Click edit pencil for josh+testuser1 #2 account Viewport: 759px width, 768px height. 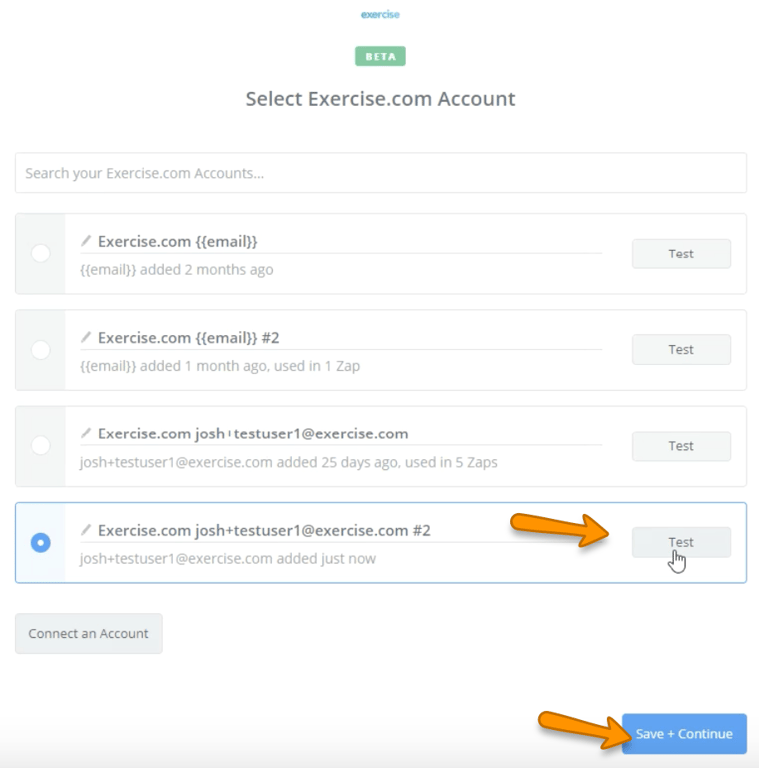click(x=87, y=529)
